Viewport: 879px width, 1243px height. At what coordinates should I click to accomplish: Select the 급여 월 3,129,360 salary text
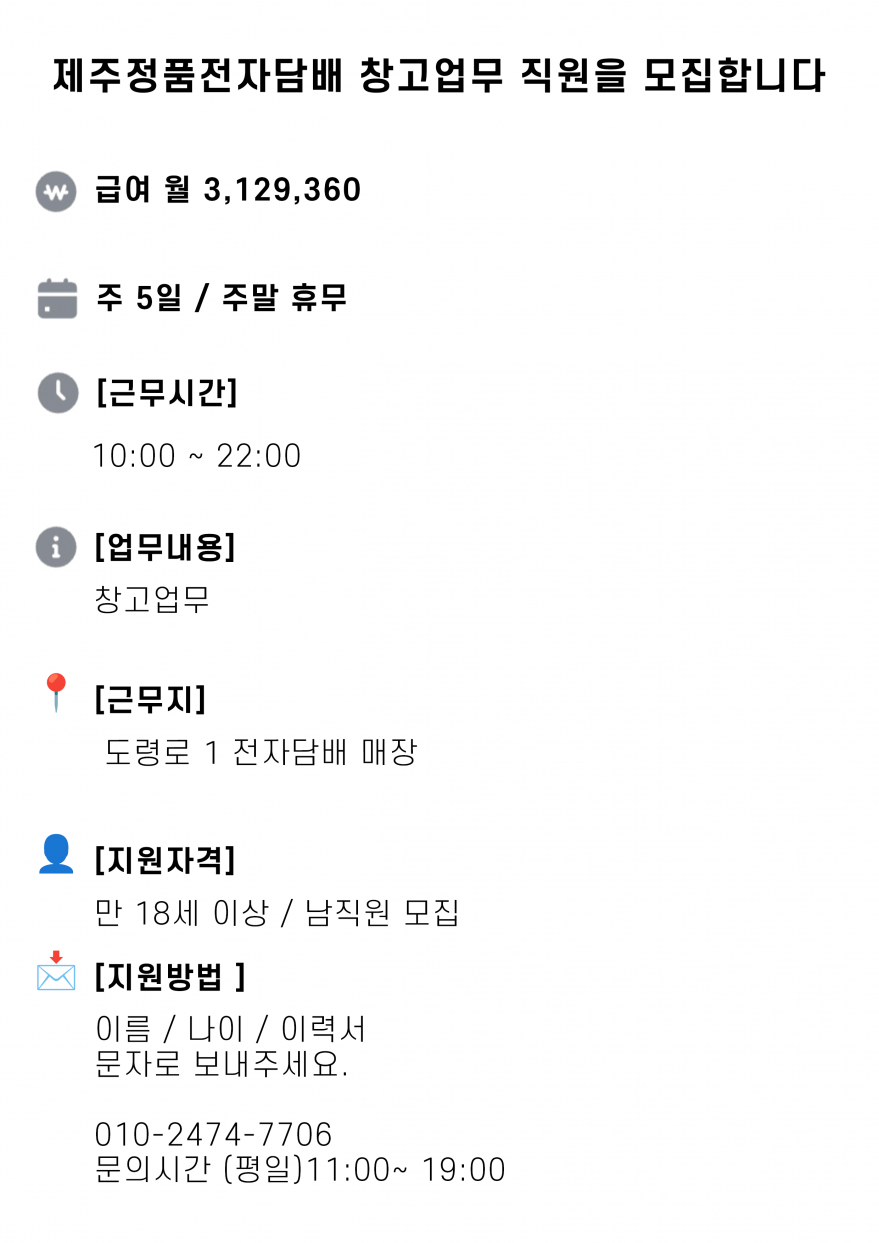click(228, 190)
